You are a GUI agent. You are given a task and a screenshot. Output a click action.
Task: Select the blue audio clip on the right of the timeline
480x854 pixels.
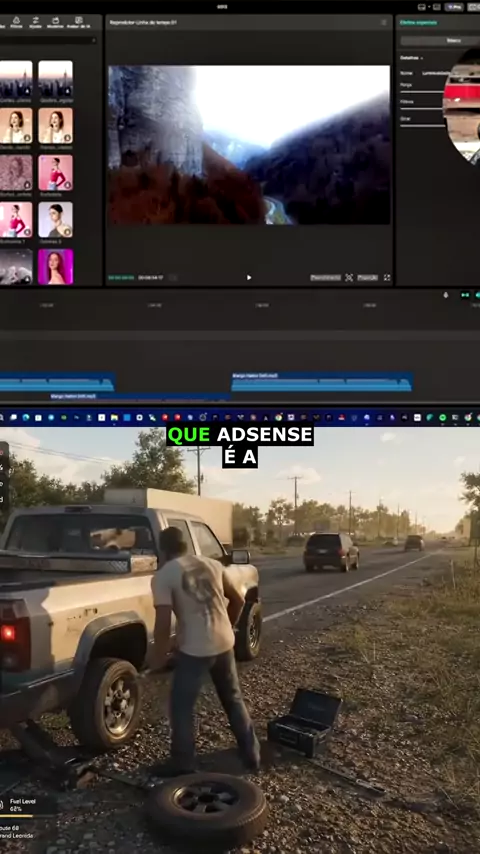[321, 382]
